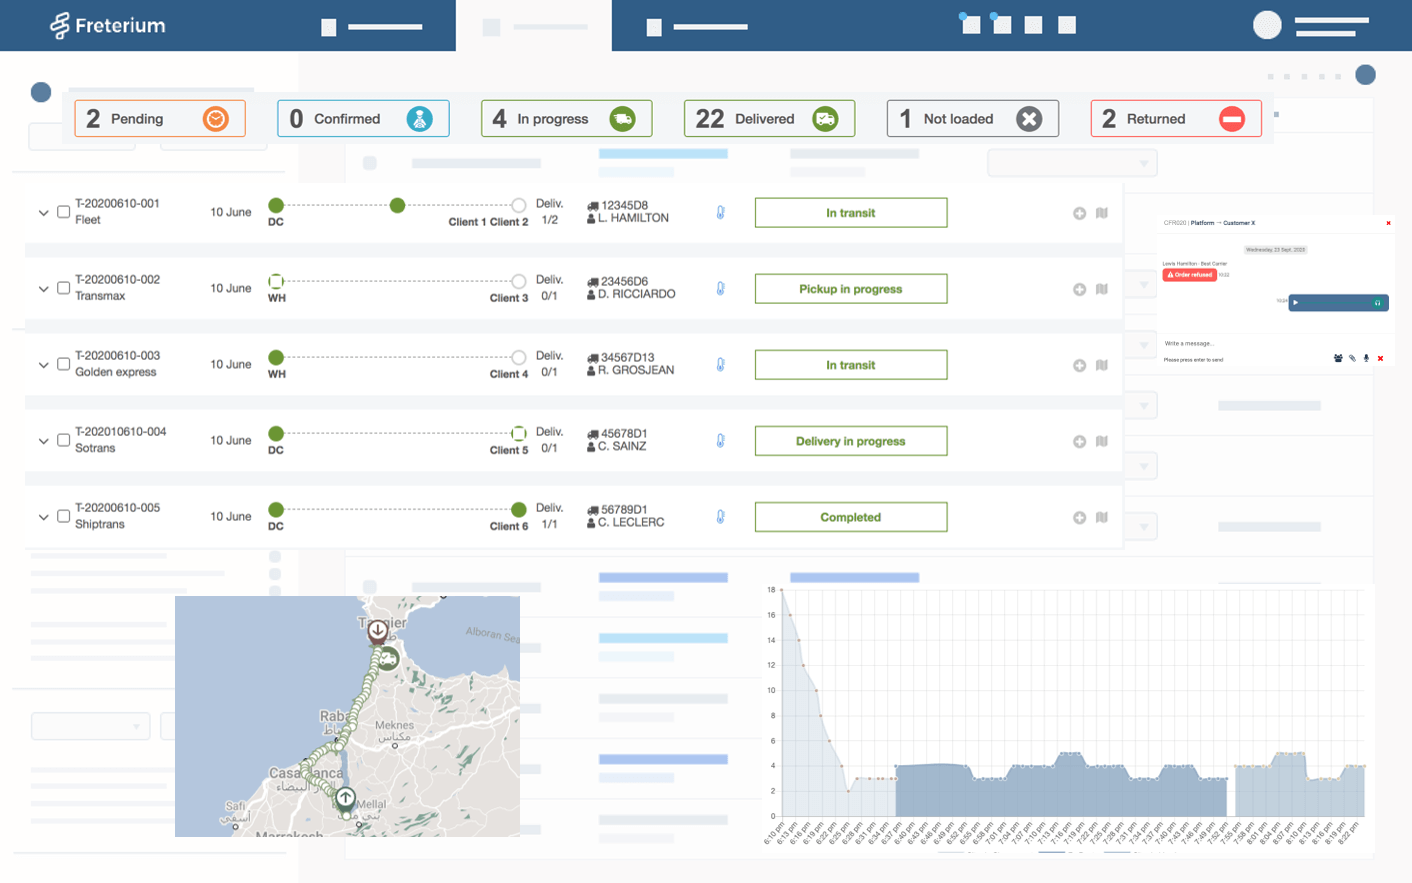Click the route map thumbnail of Morocco
Screen dimensions: 1412x883
347,716
